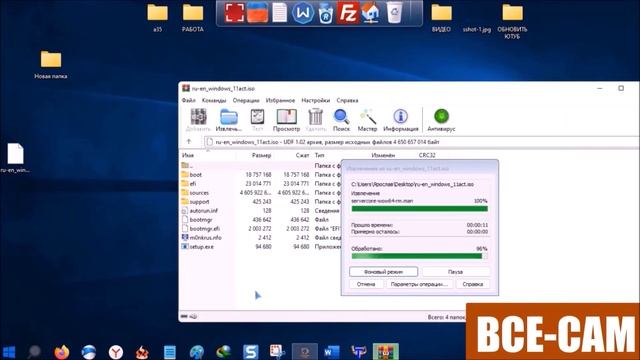Click the parent folder ".." row
Screen dimensions: 640x360
(x=260, y=165)
